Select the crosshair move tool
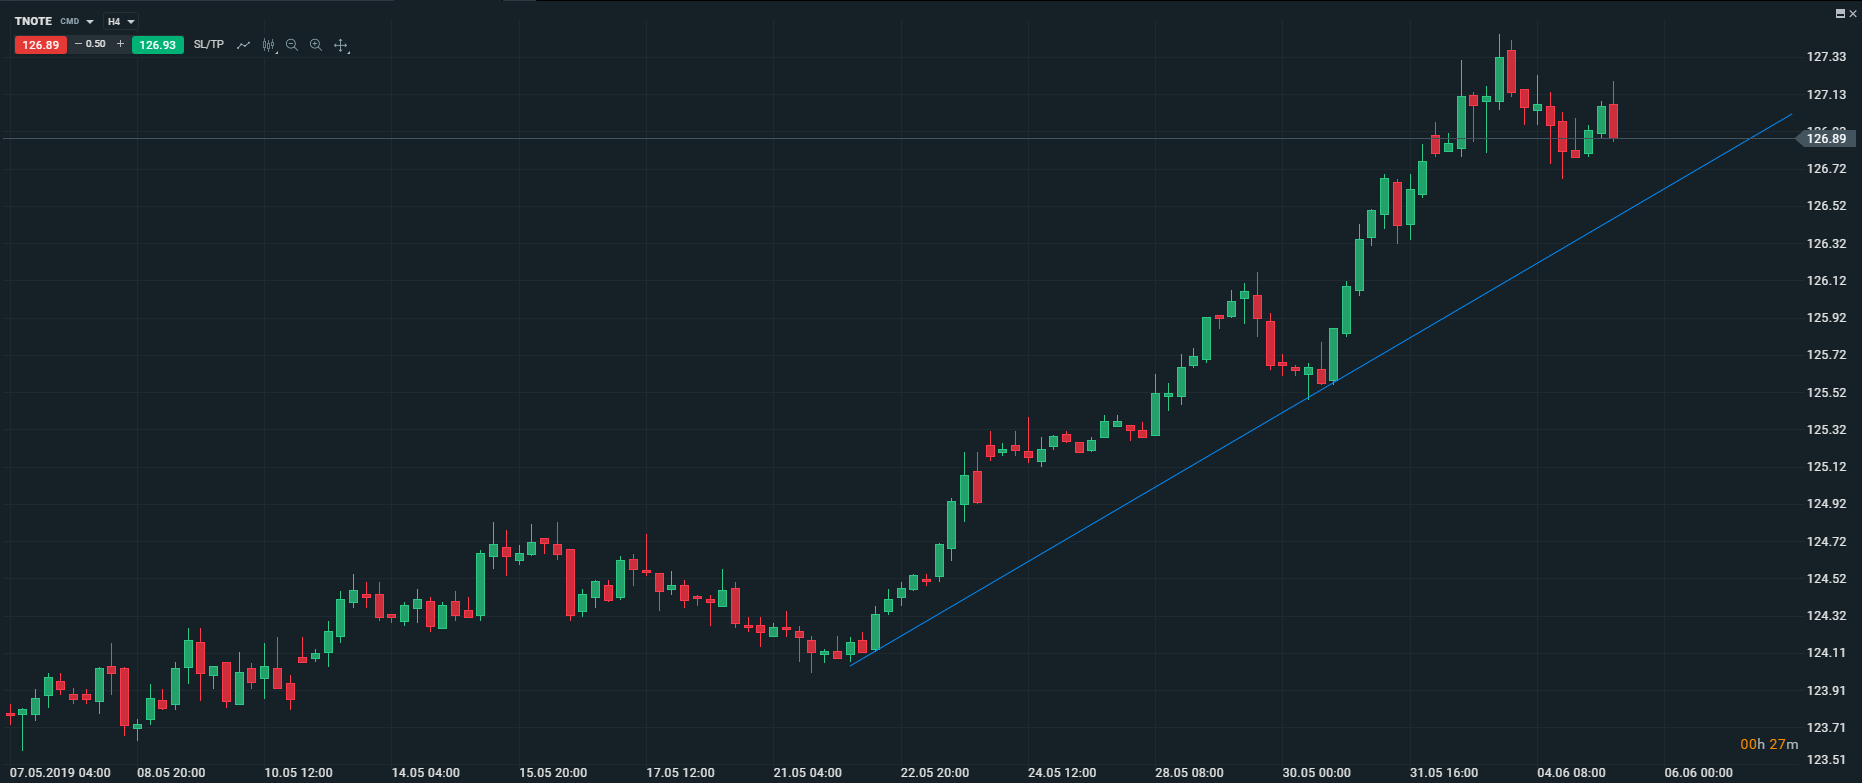This screenshot has width=1862, height=783. pos(340,45)
